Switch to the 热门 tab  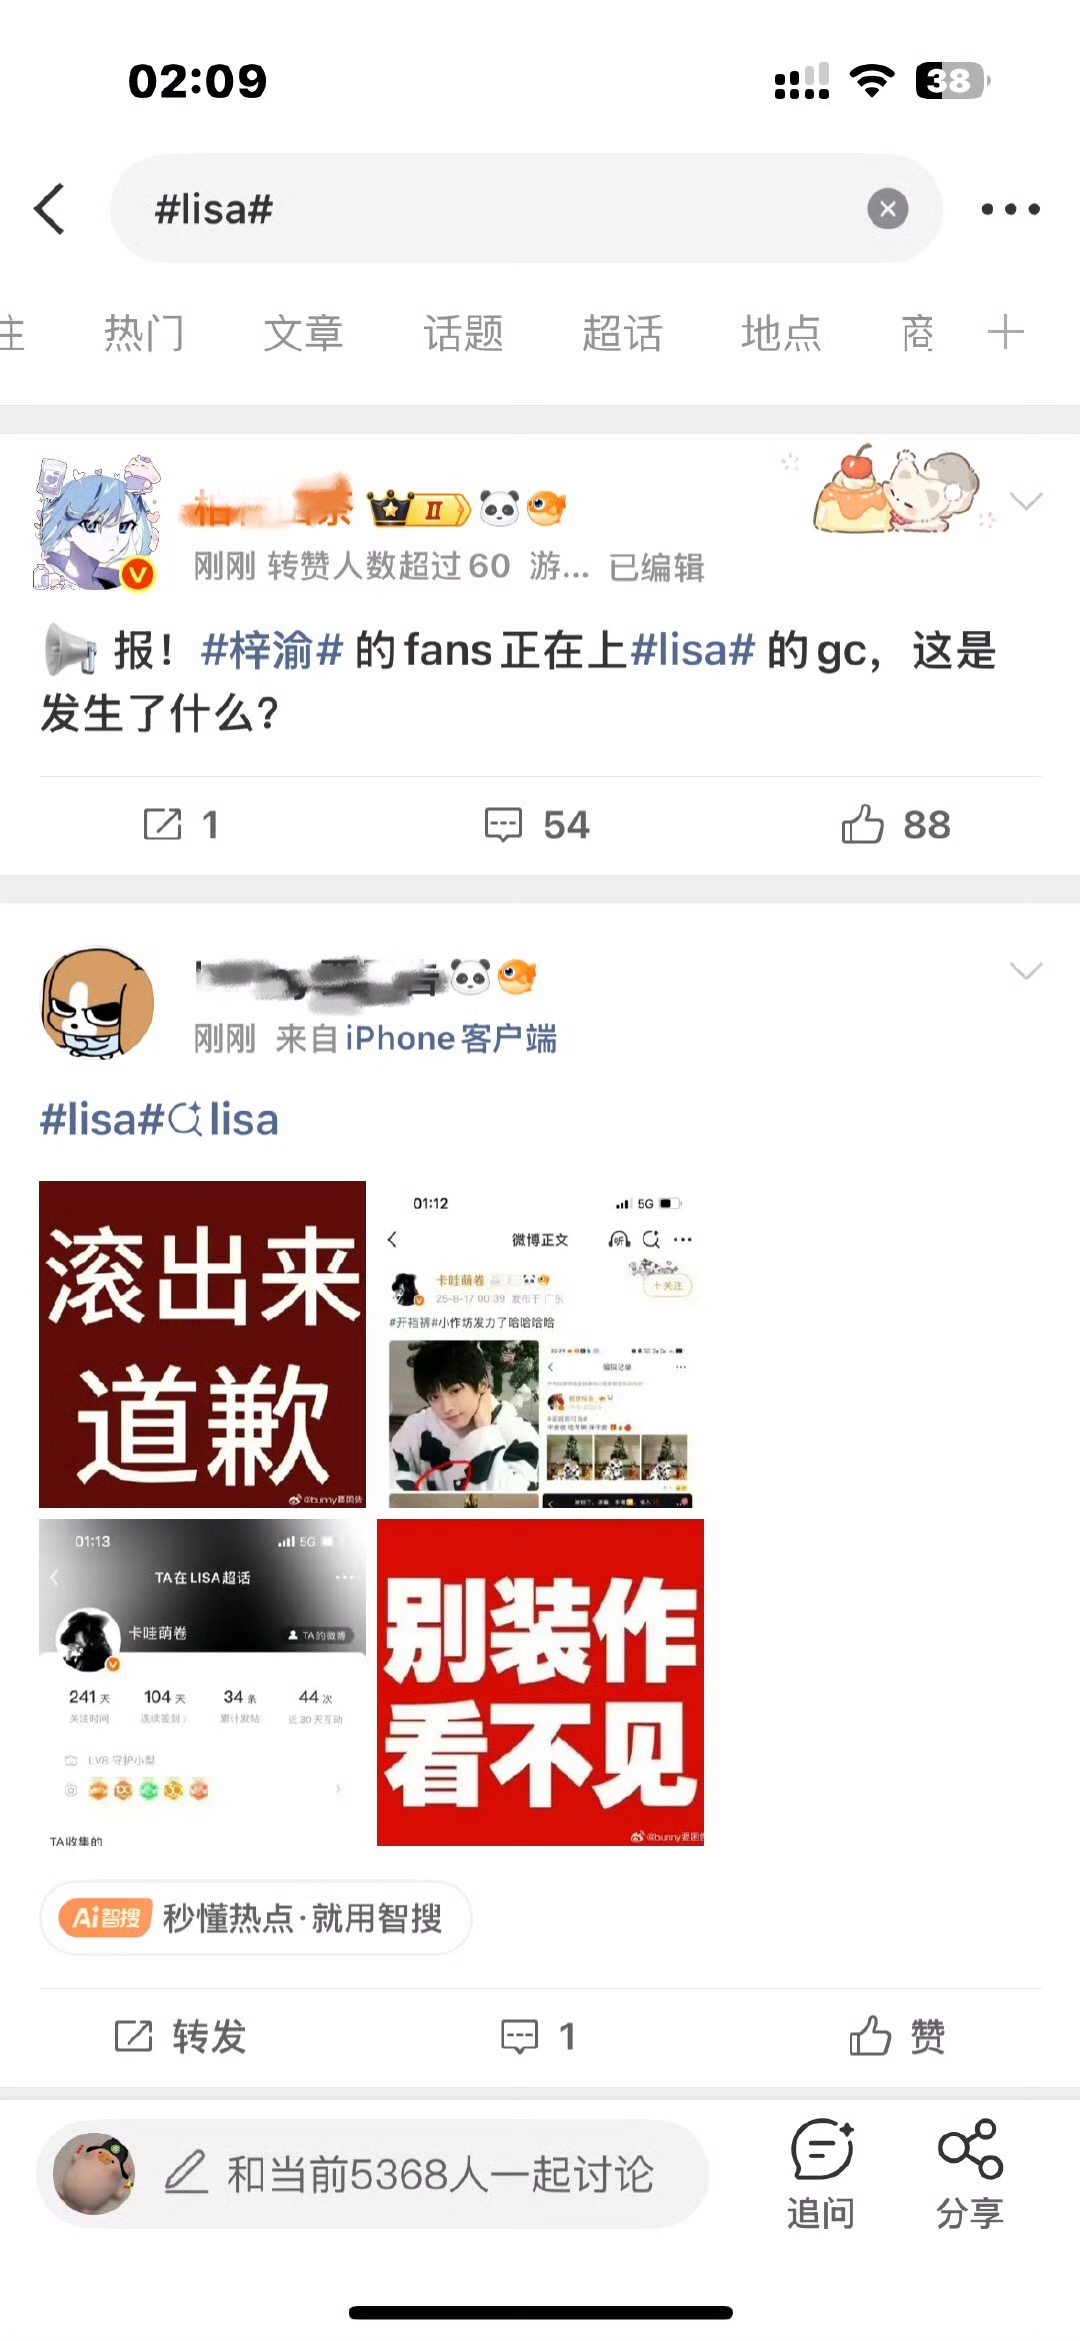[x=145, y=333]
